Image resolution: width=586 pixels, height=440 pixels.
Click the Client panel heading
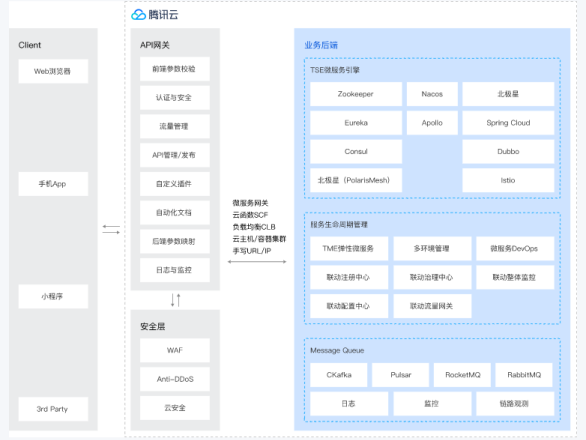pos(30,45)
